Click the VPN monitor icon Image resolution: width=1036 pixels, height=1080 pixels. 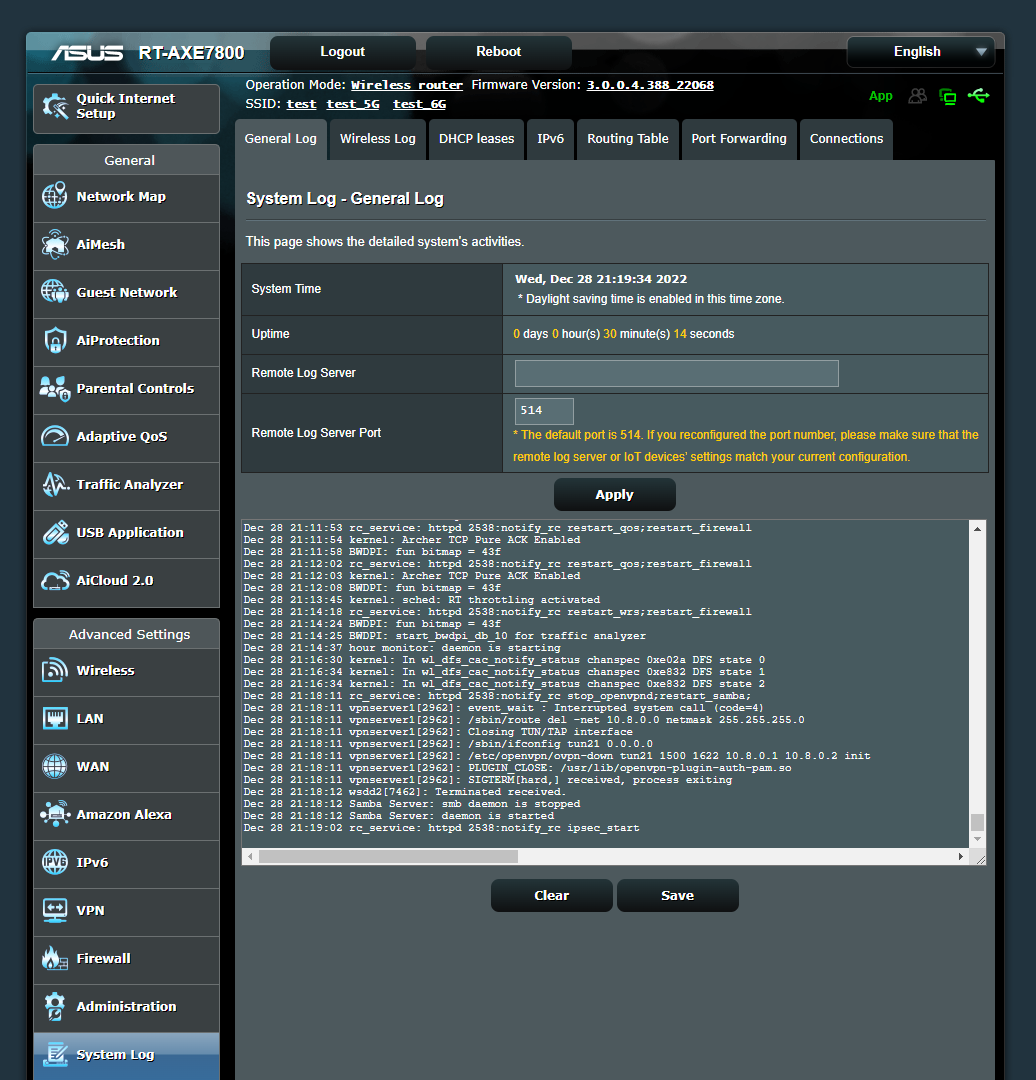(54, 910)
